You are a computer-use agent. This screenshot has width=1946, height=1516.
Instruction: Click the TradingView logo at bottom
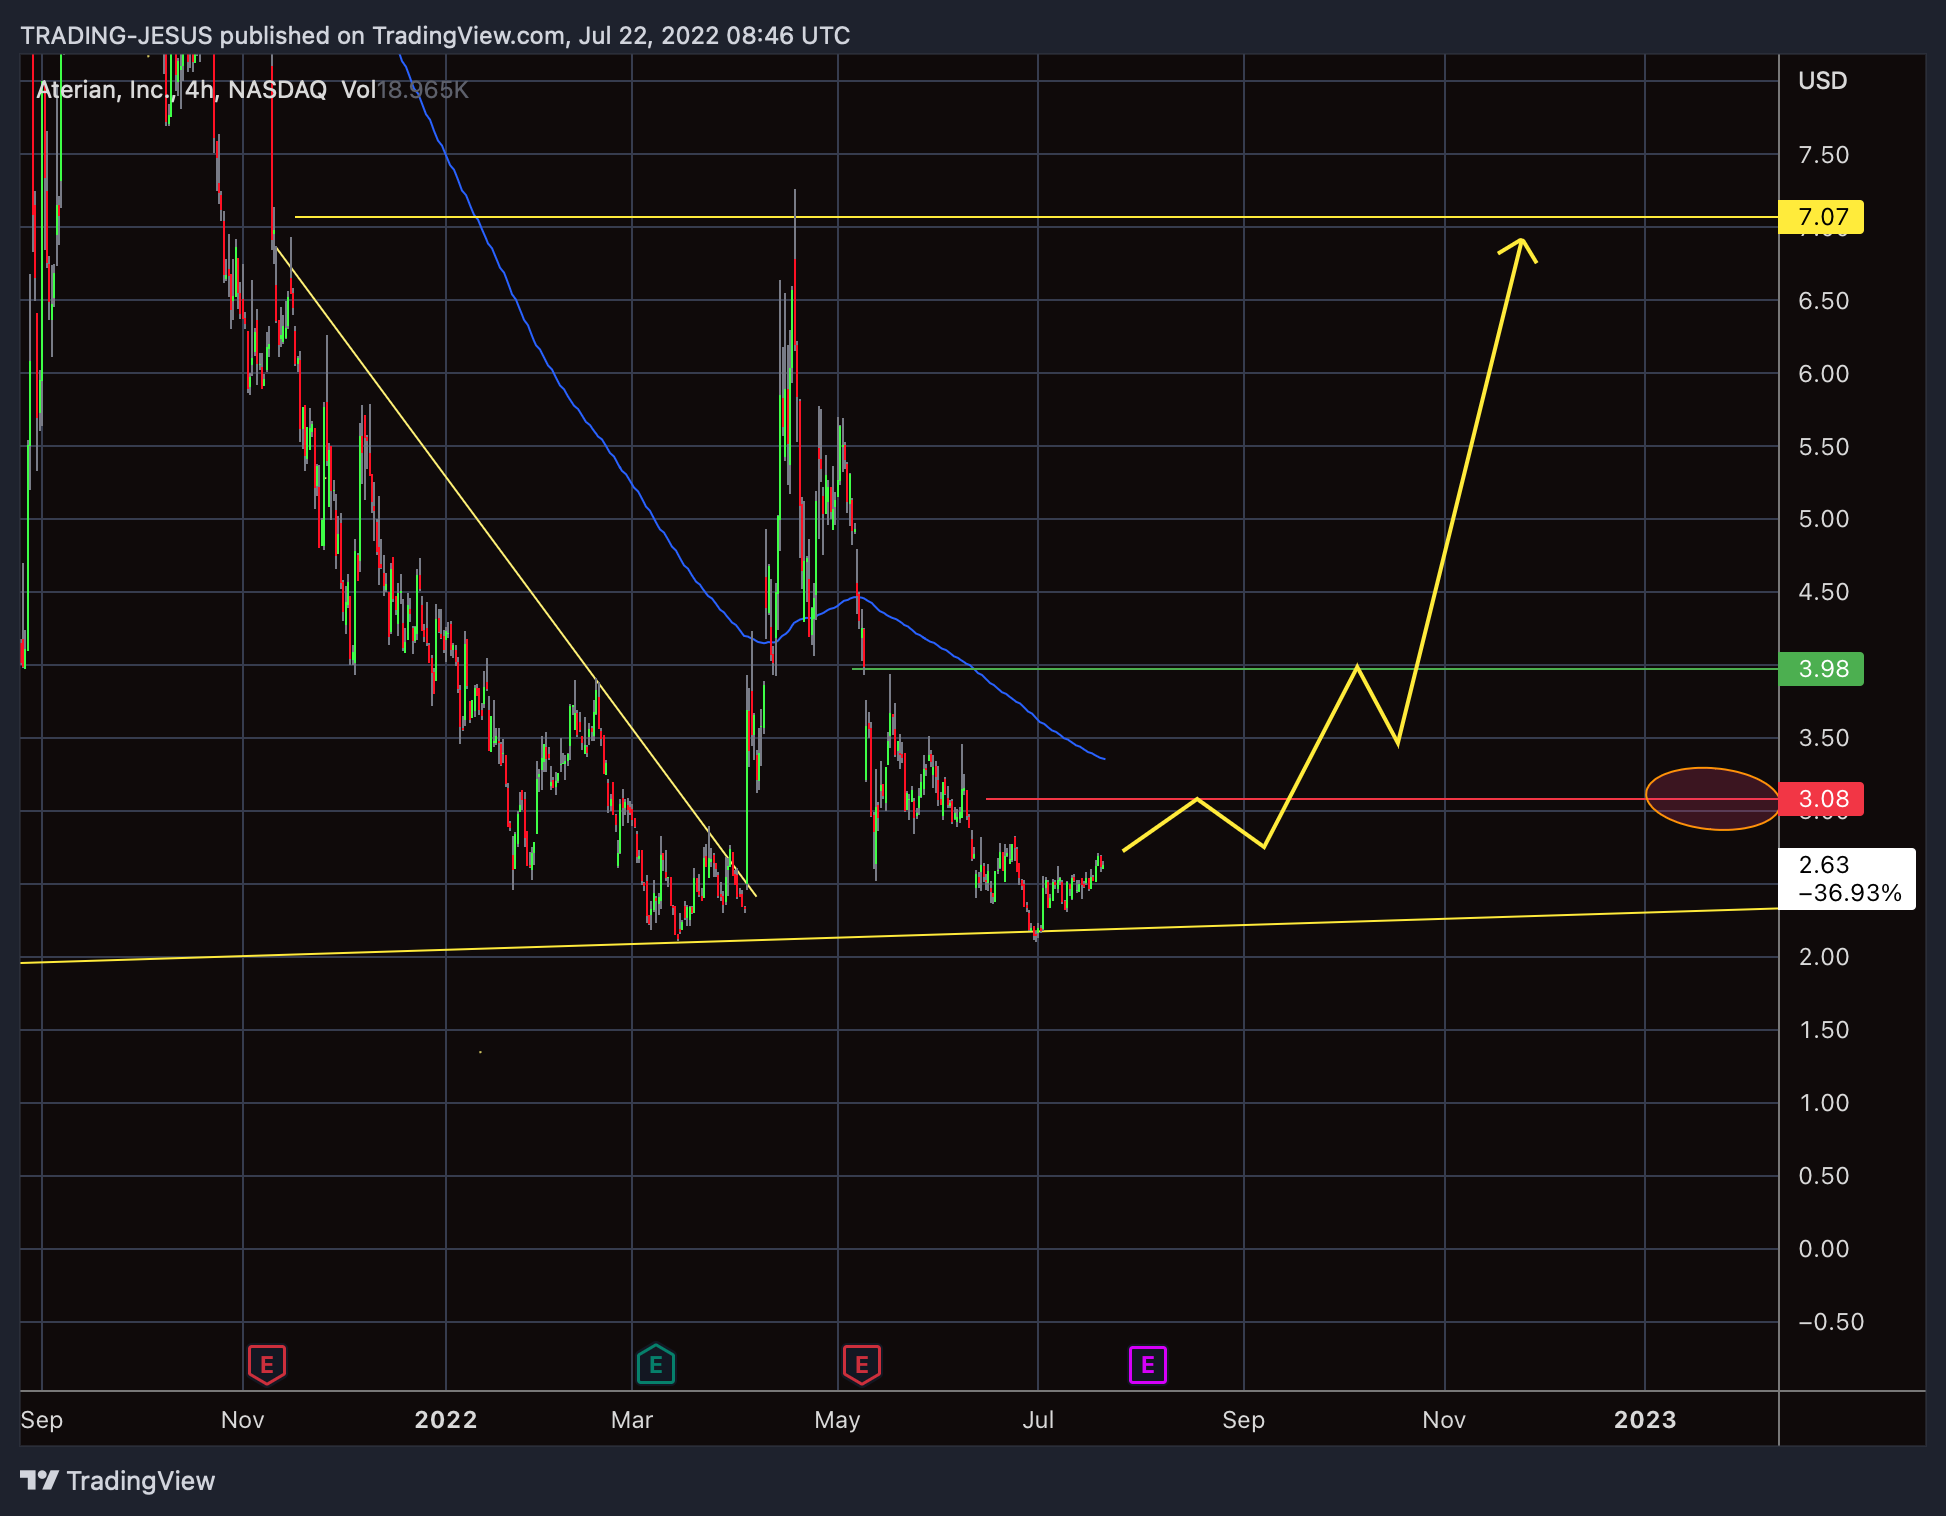click(x=118, y=1481)
